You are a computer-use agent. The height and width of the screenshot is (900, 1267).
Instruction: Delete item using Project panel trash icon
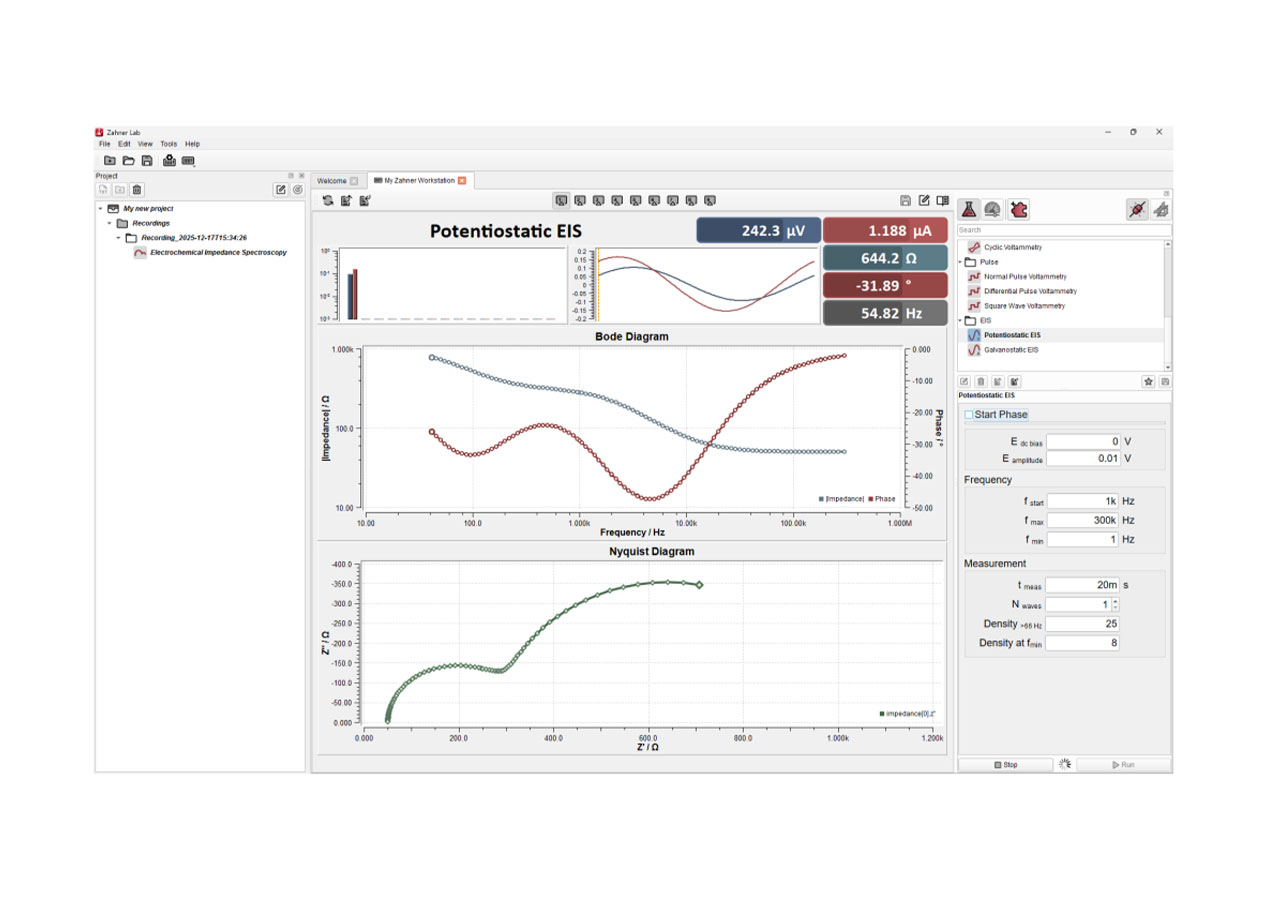pos(137,190)
